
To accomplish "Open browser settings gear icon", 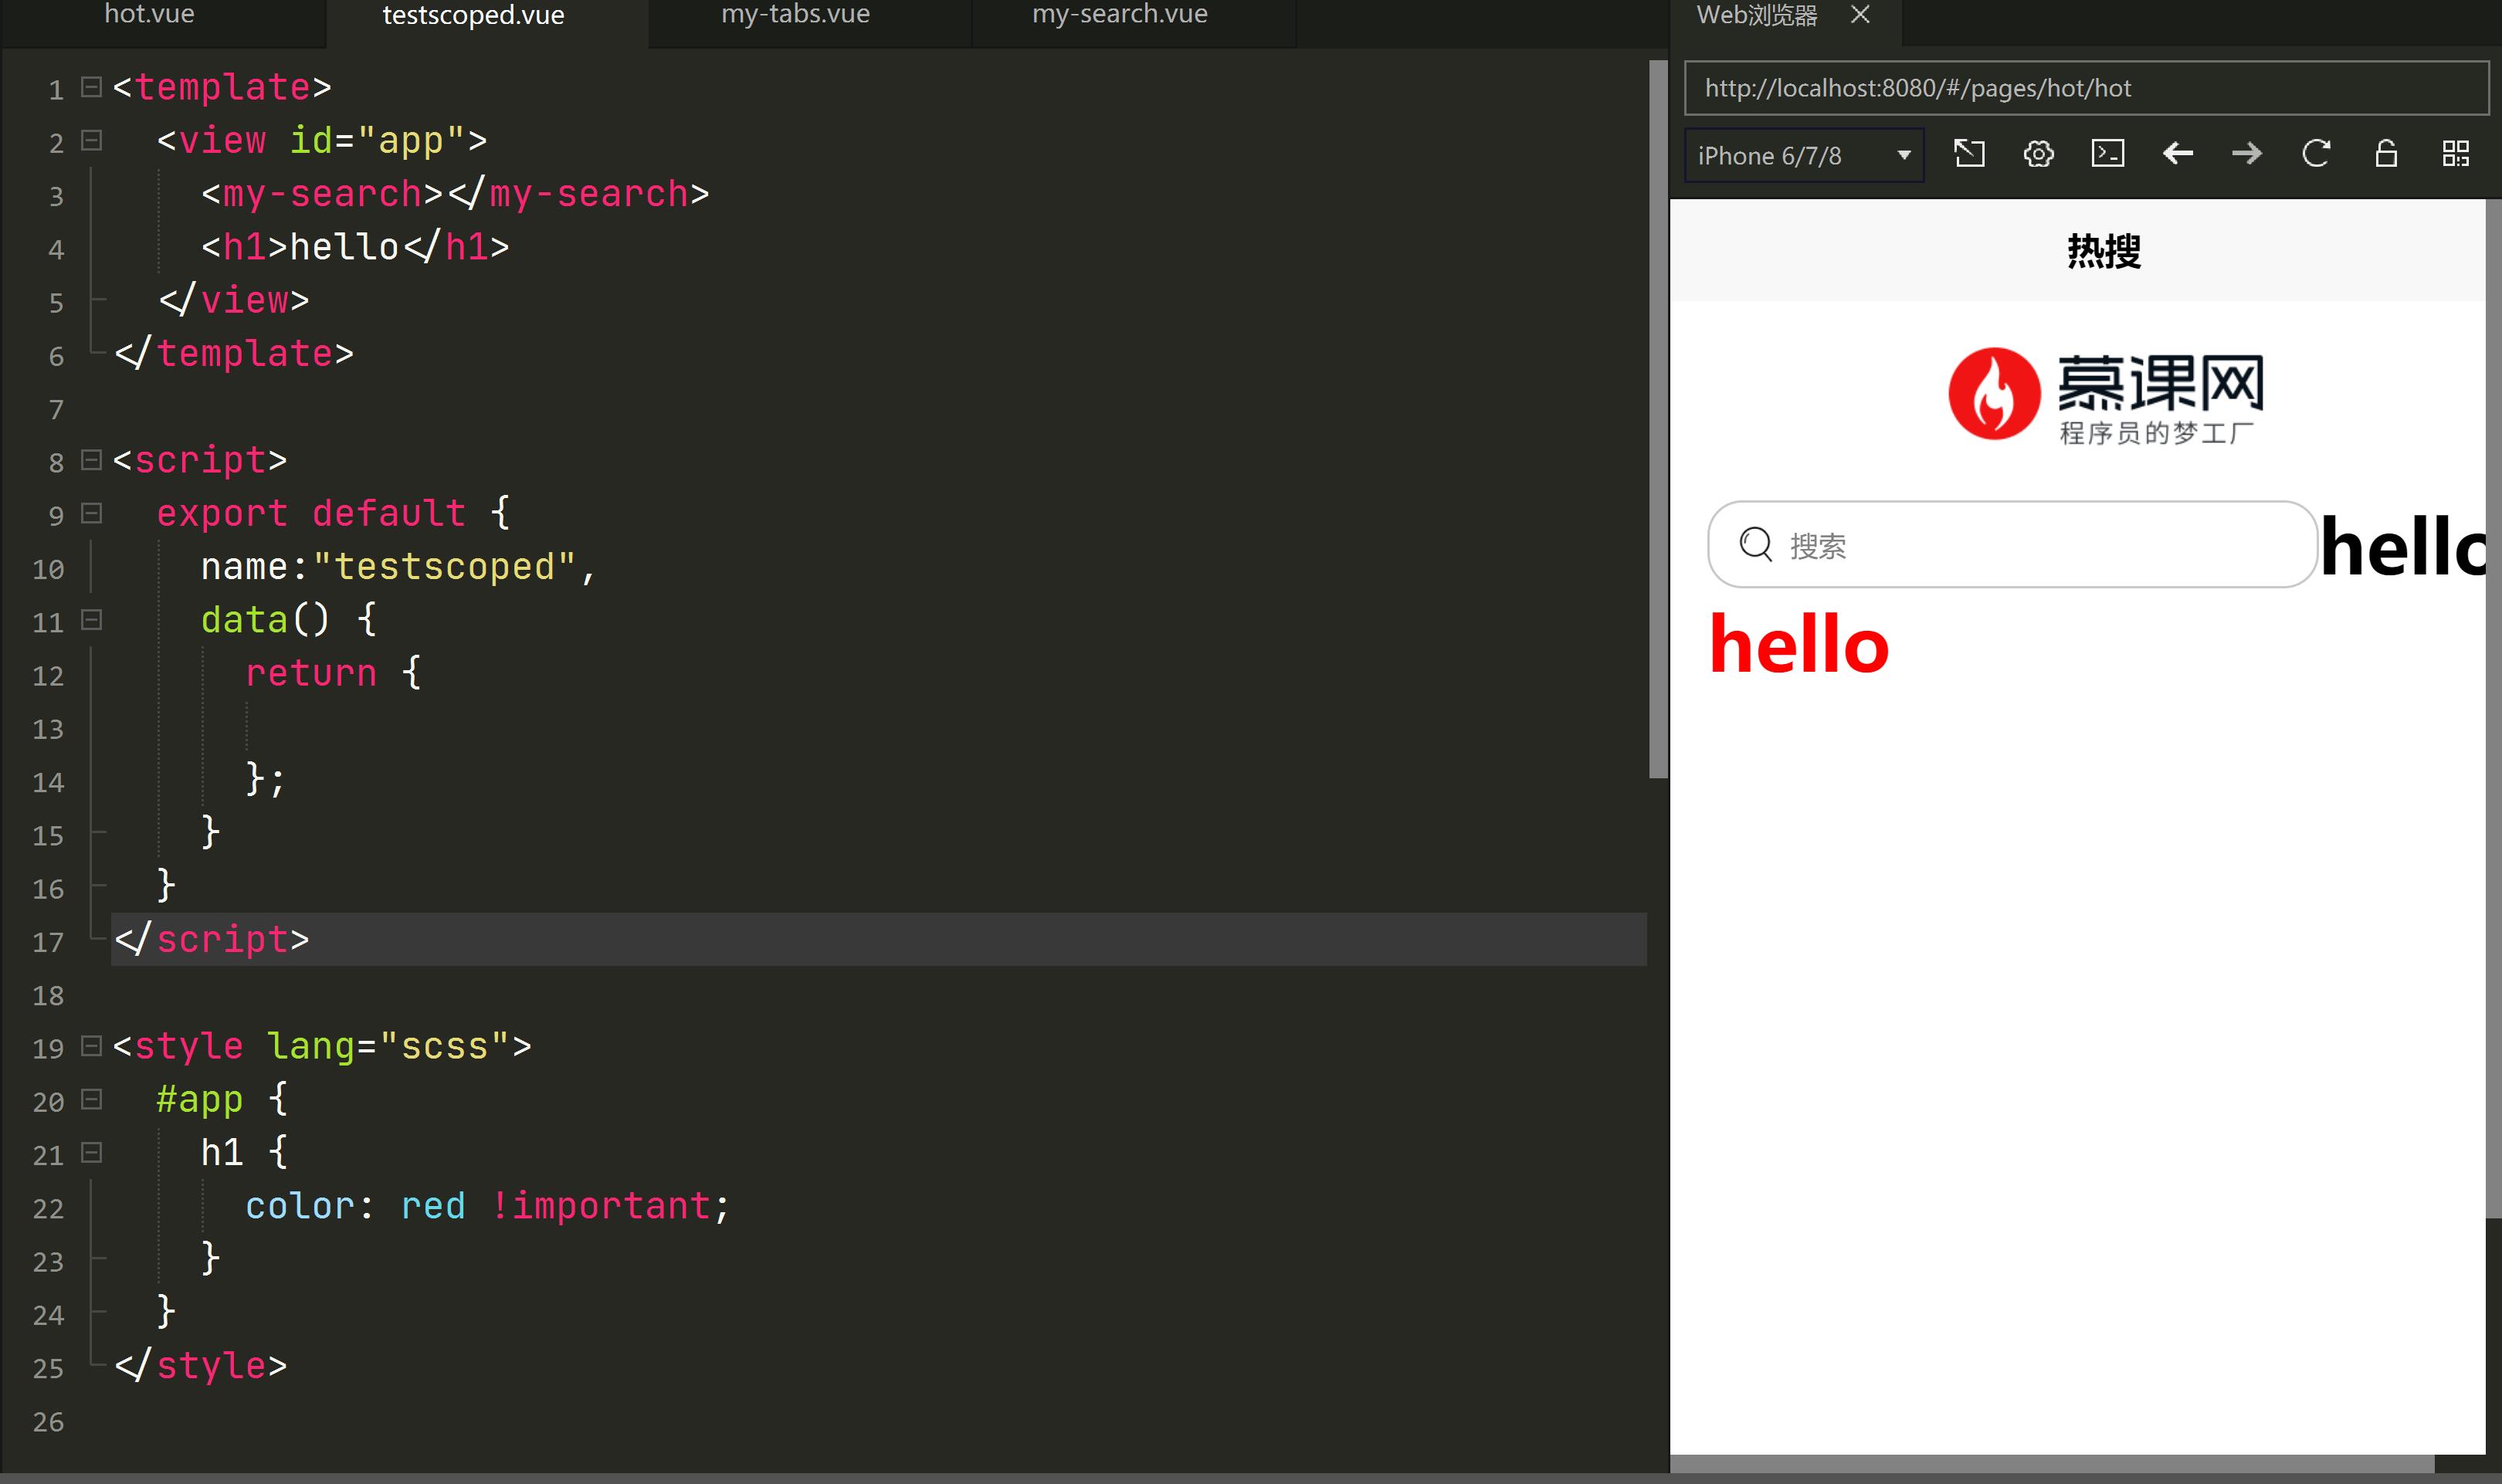I will [2038, 154].
